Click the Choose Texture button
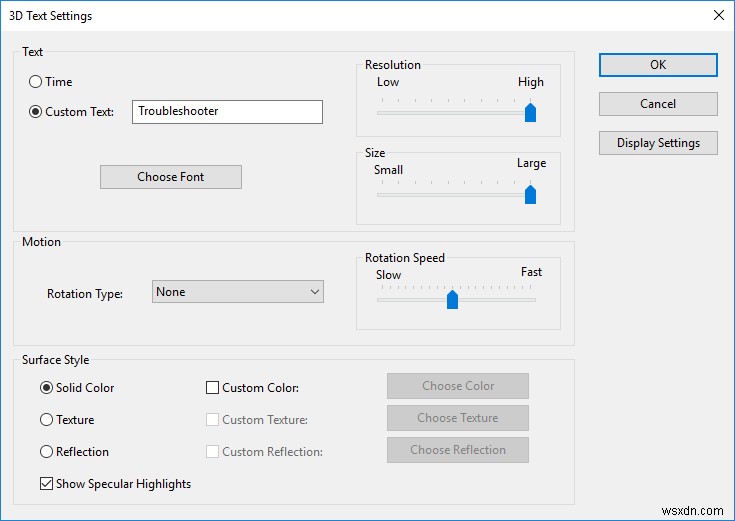Screen dimensions: 735x521 point(458,418)
